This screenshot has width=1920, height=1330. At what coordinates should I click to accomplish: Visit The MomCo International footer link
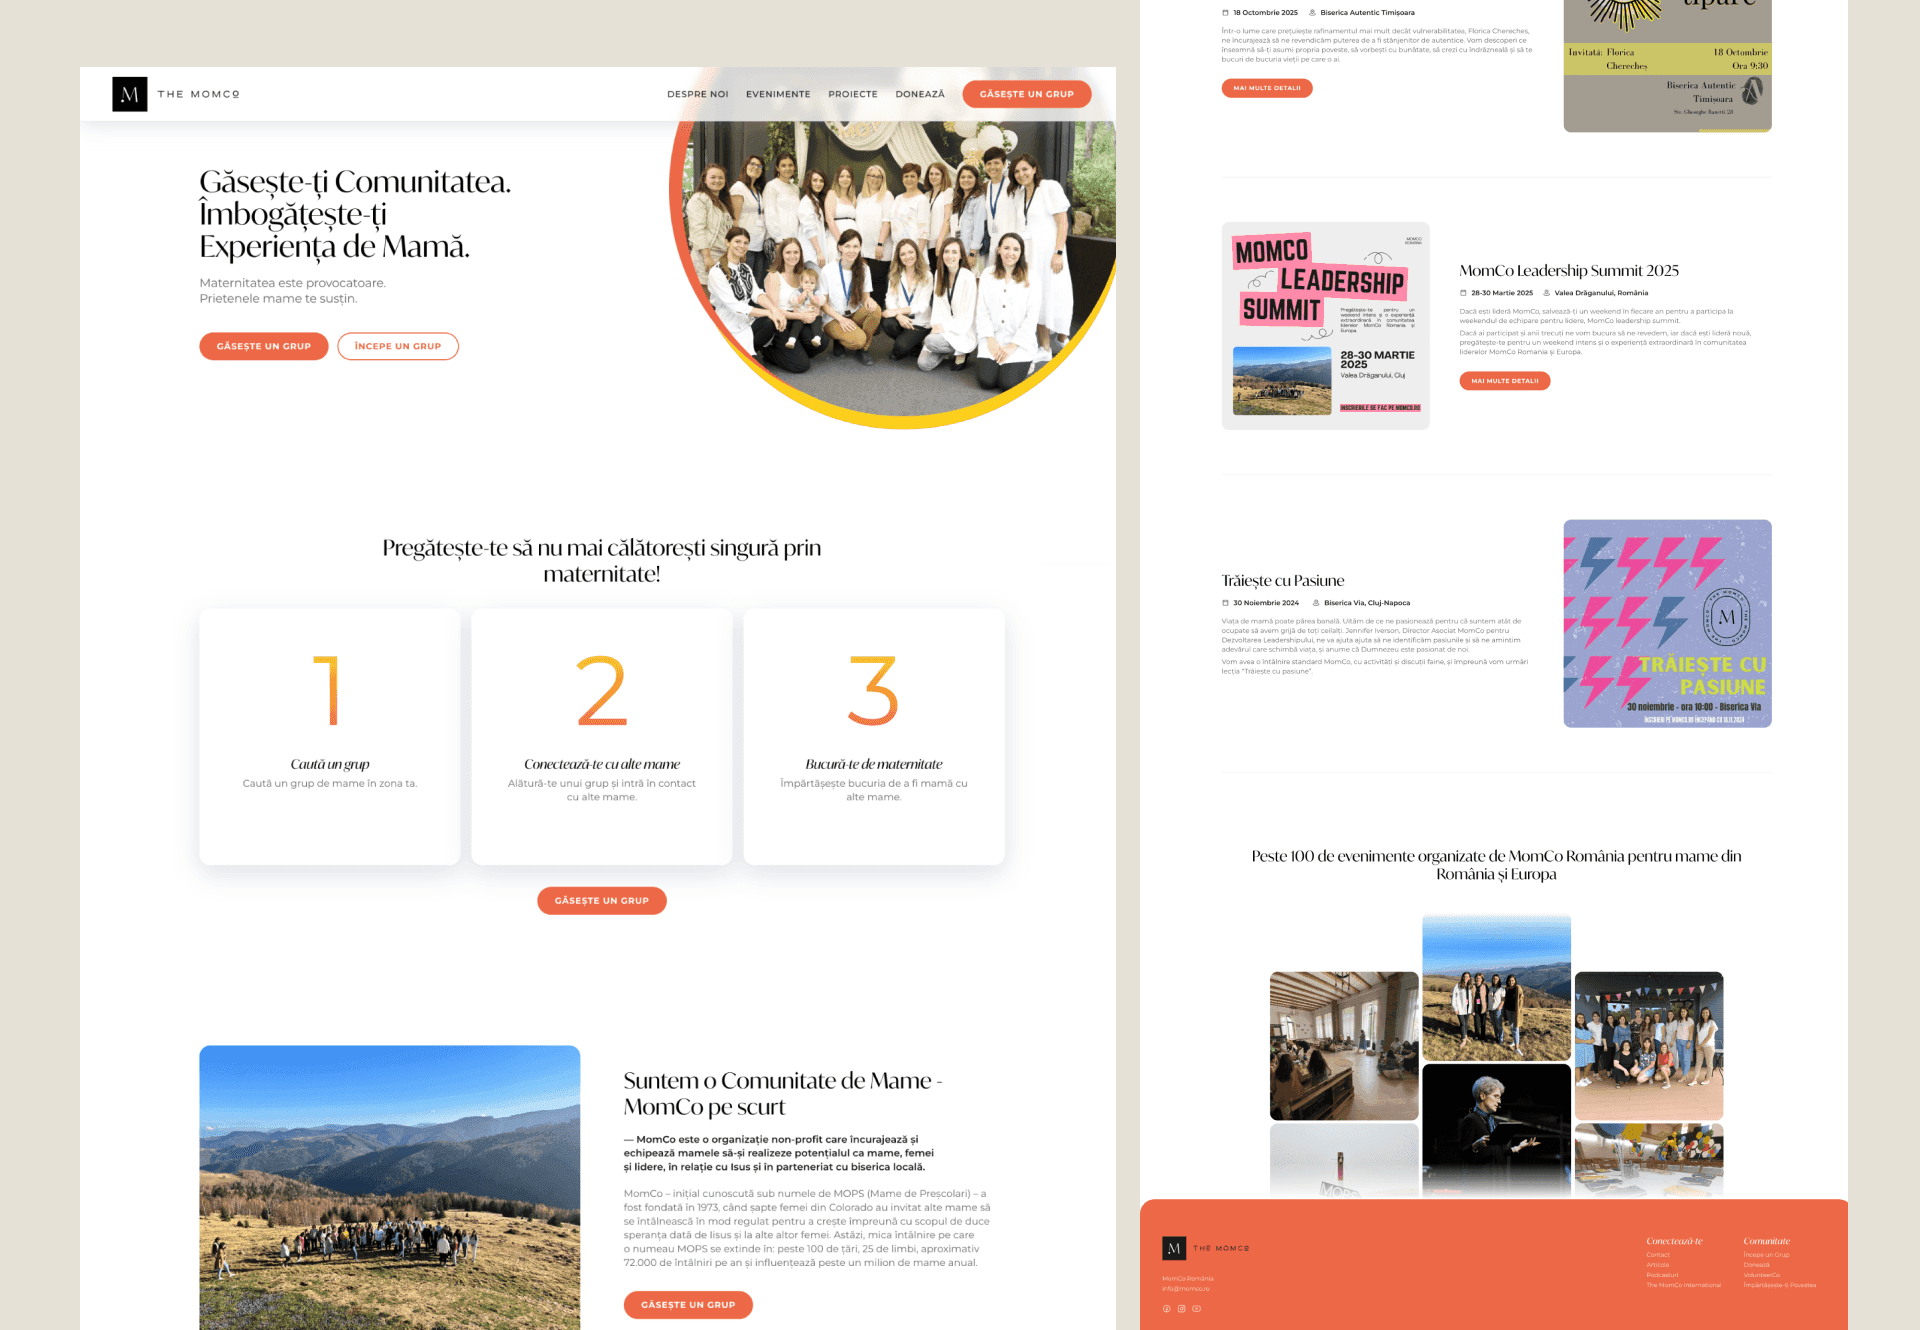(1684, 1285)
